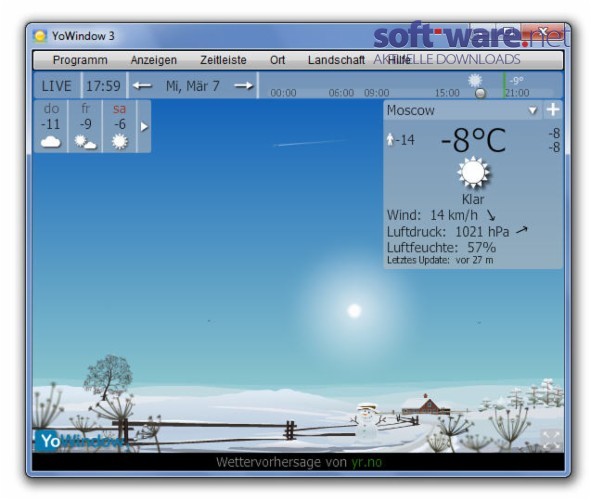Click the feels-like -14 indicator

click(x=401, y=140)
